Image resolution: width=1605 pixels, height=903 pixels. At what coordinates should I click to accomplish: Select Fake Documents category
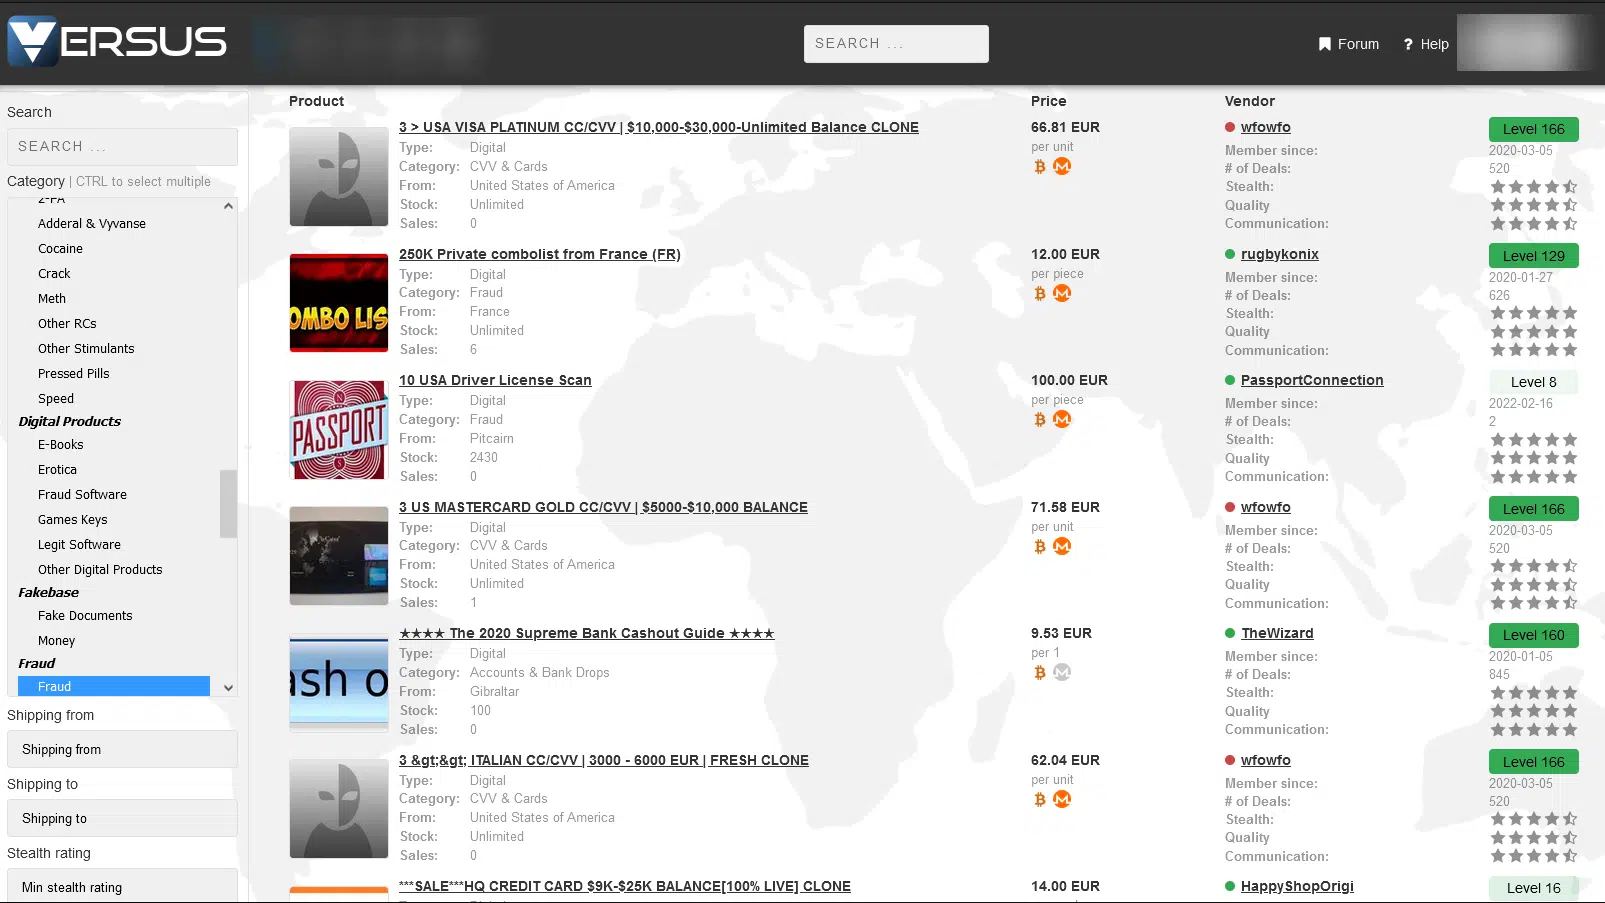point(85,616)
